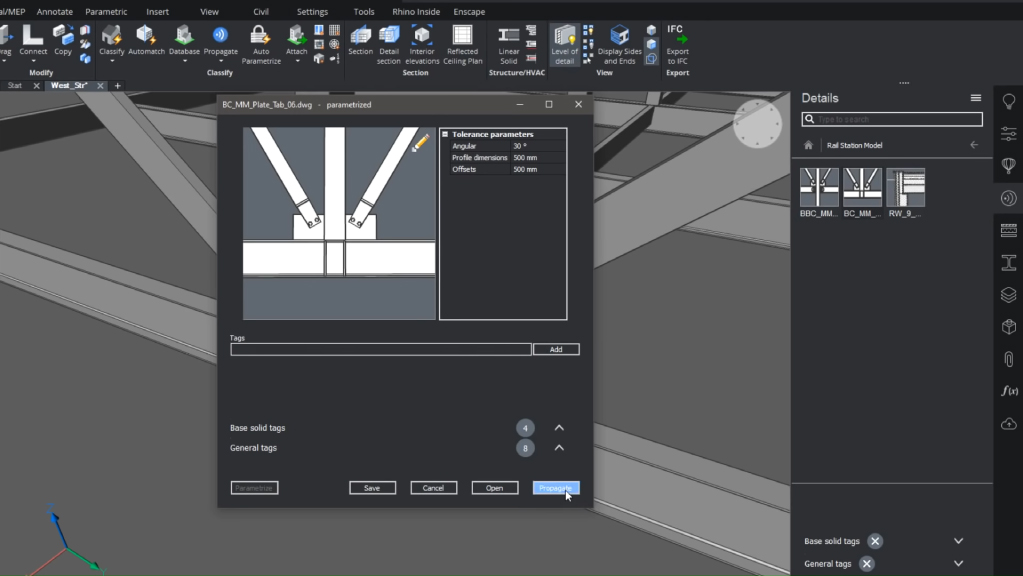Clear Base solid tags filter in Details panel
The height and width of the screenshot is (576, 1023).
coord(875,541)
